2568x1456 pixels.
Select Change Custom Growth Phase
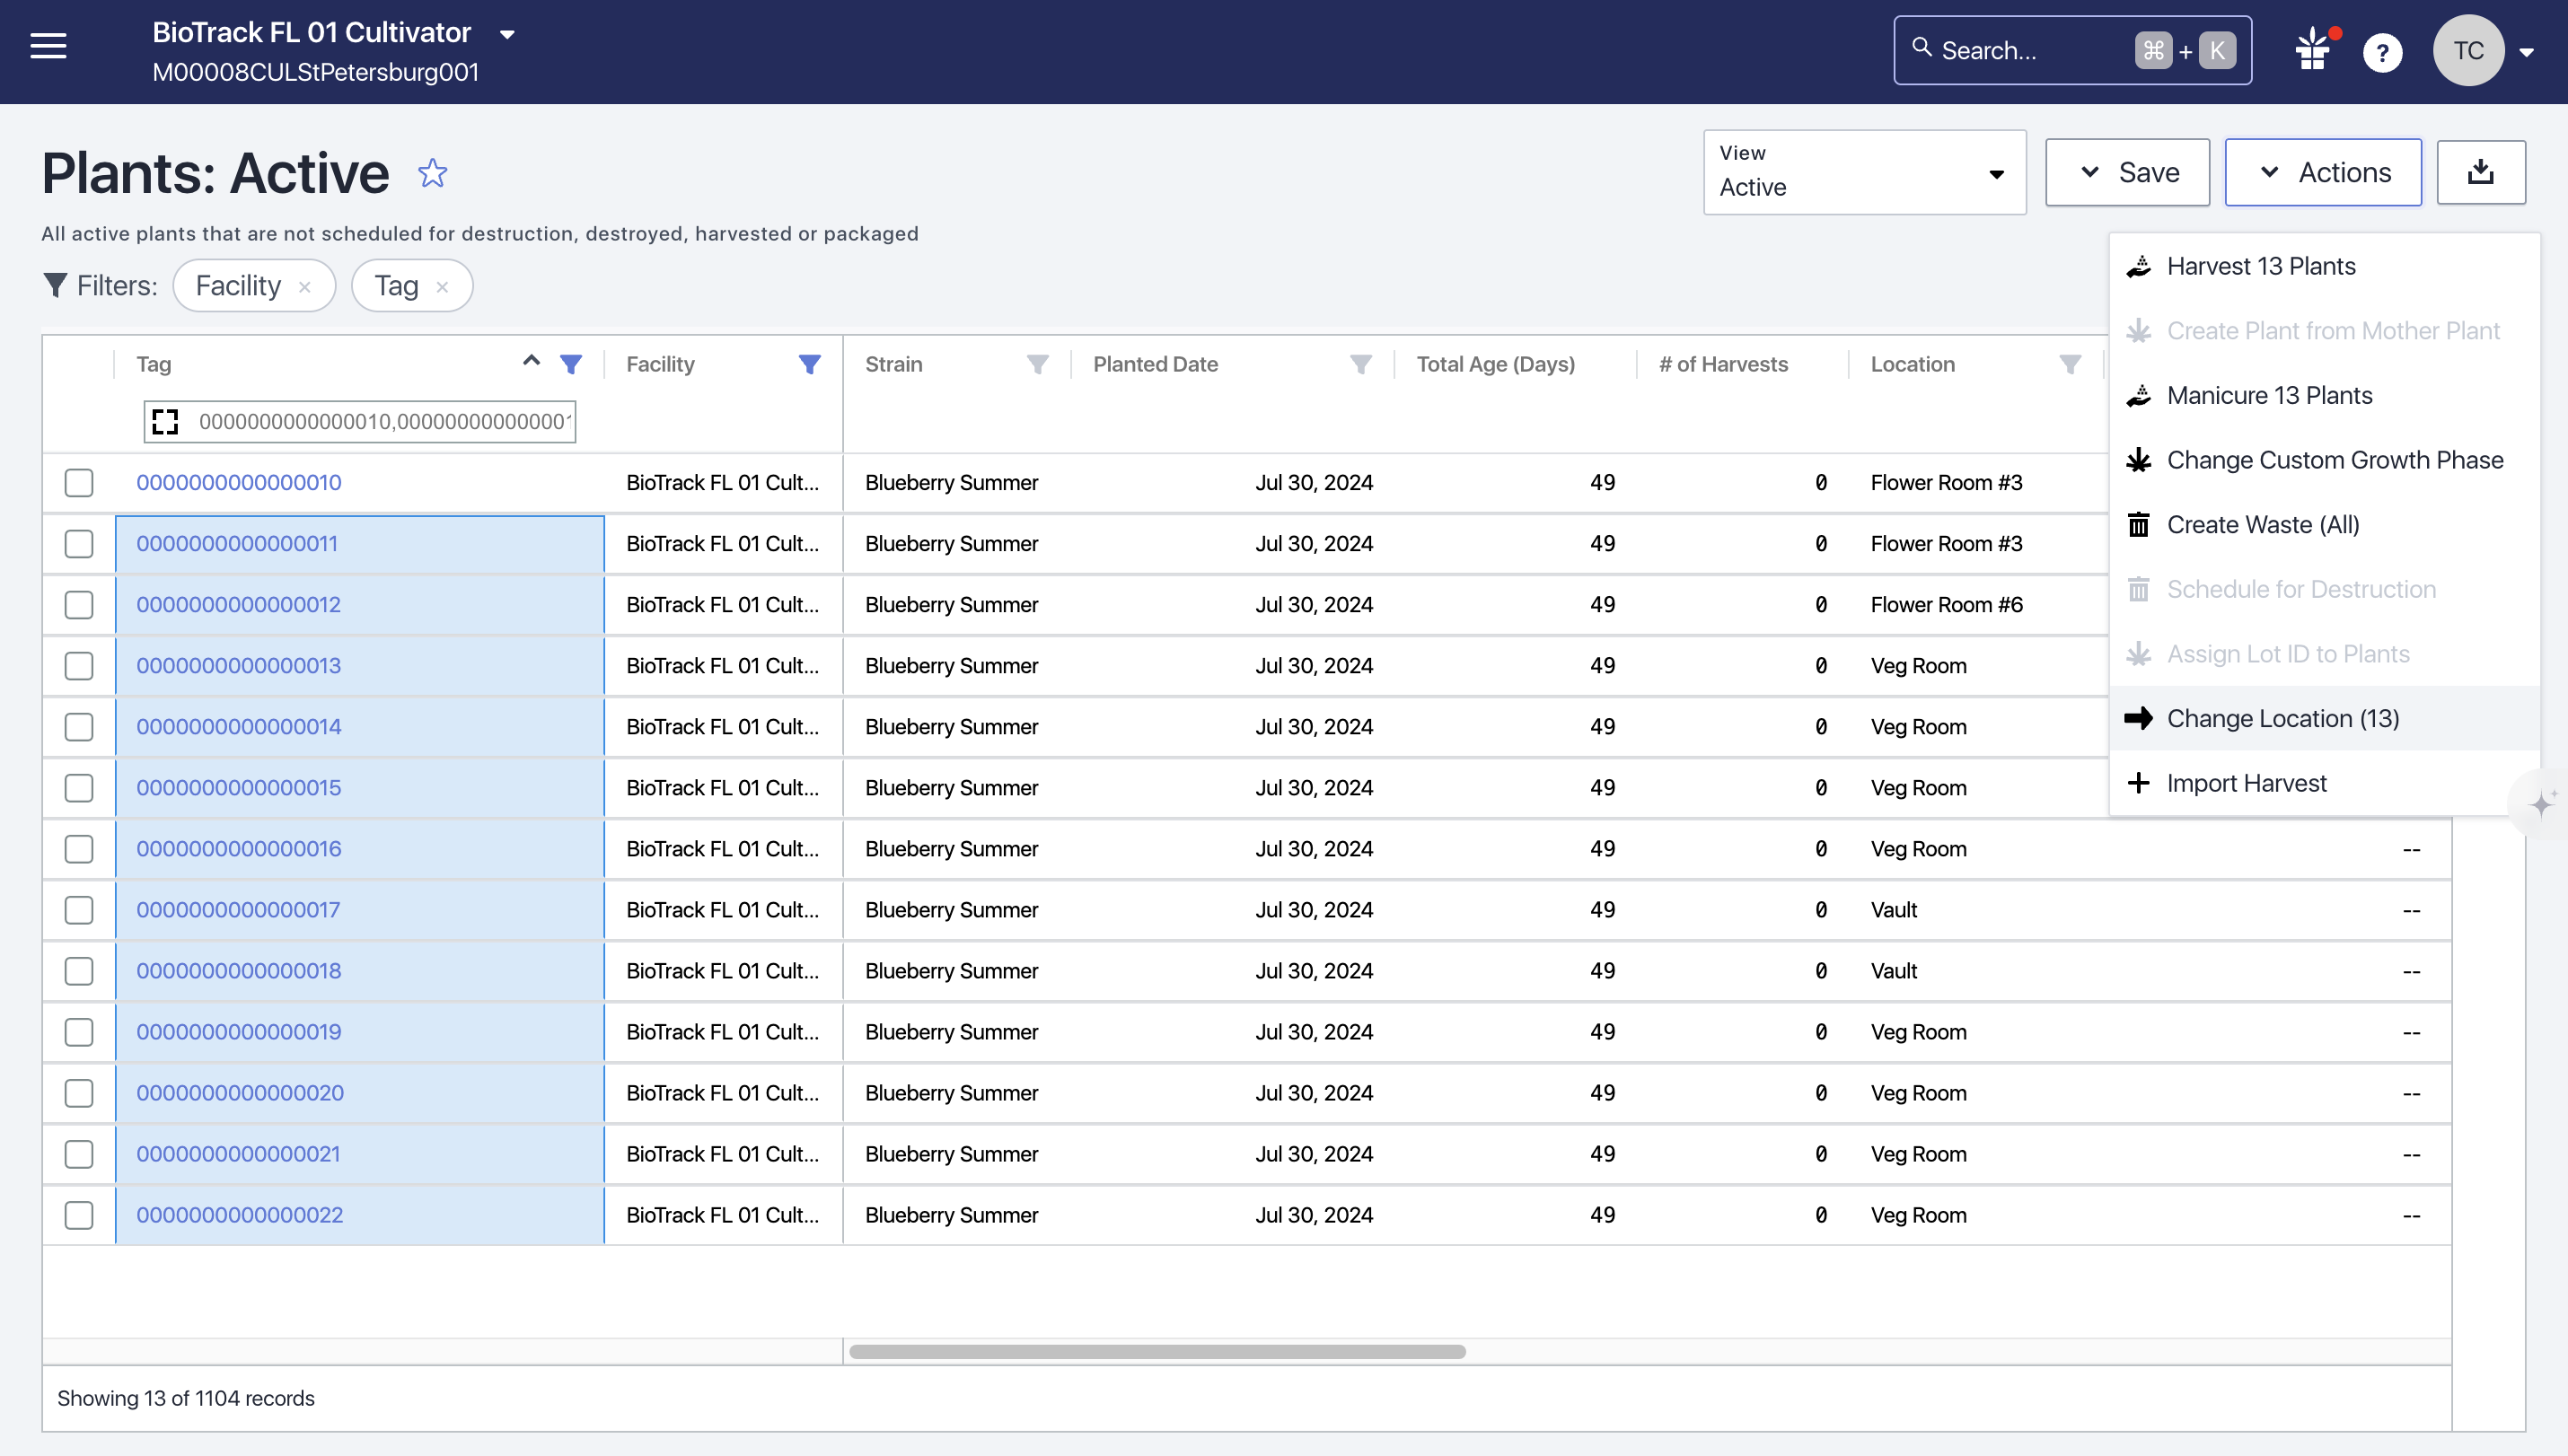[2324, 460]
